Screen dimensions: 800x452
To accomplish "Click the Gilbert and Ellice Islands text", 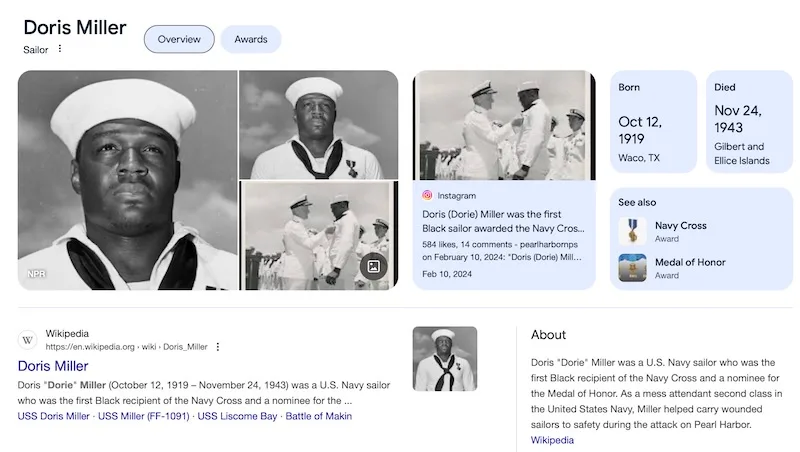I will click(742, 154).
